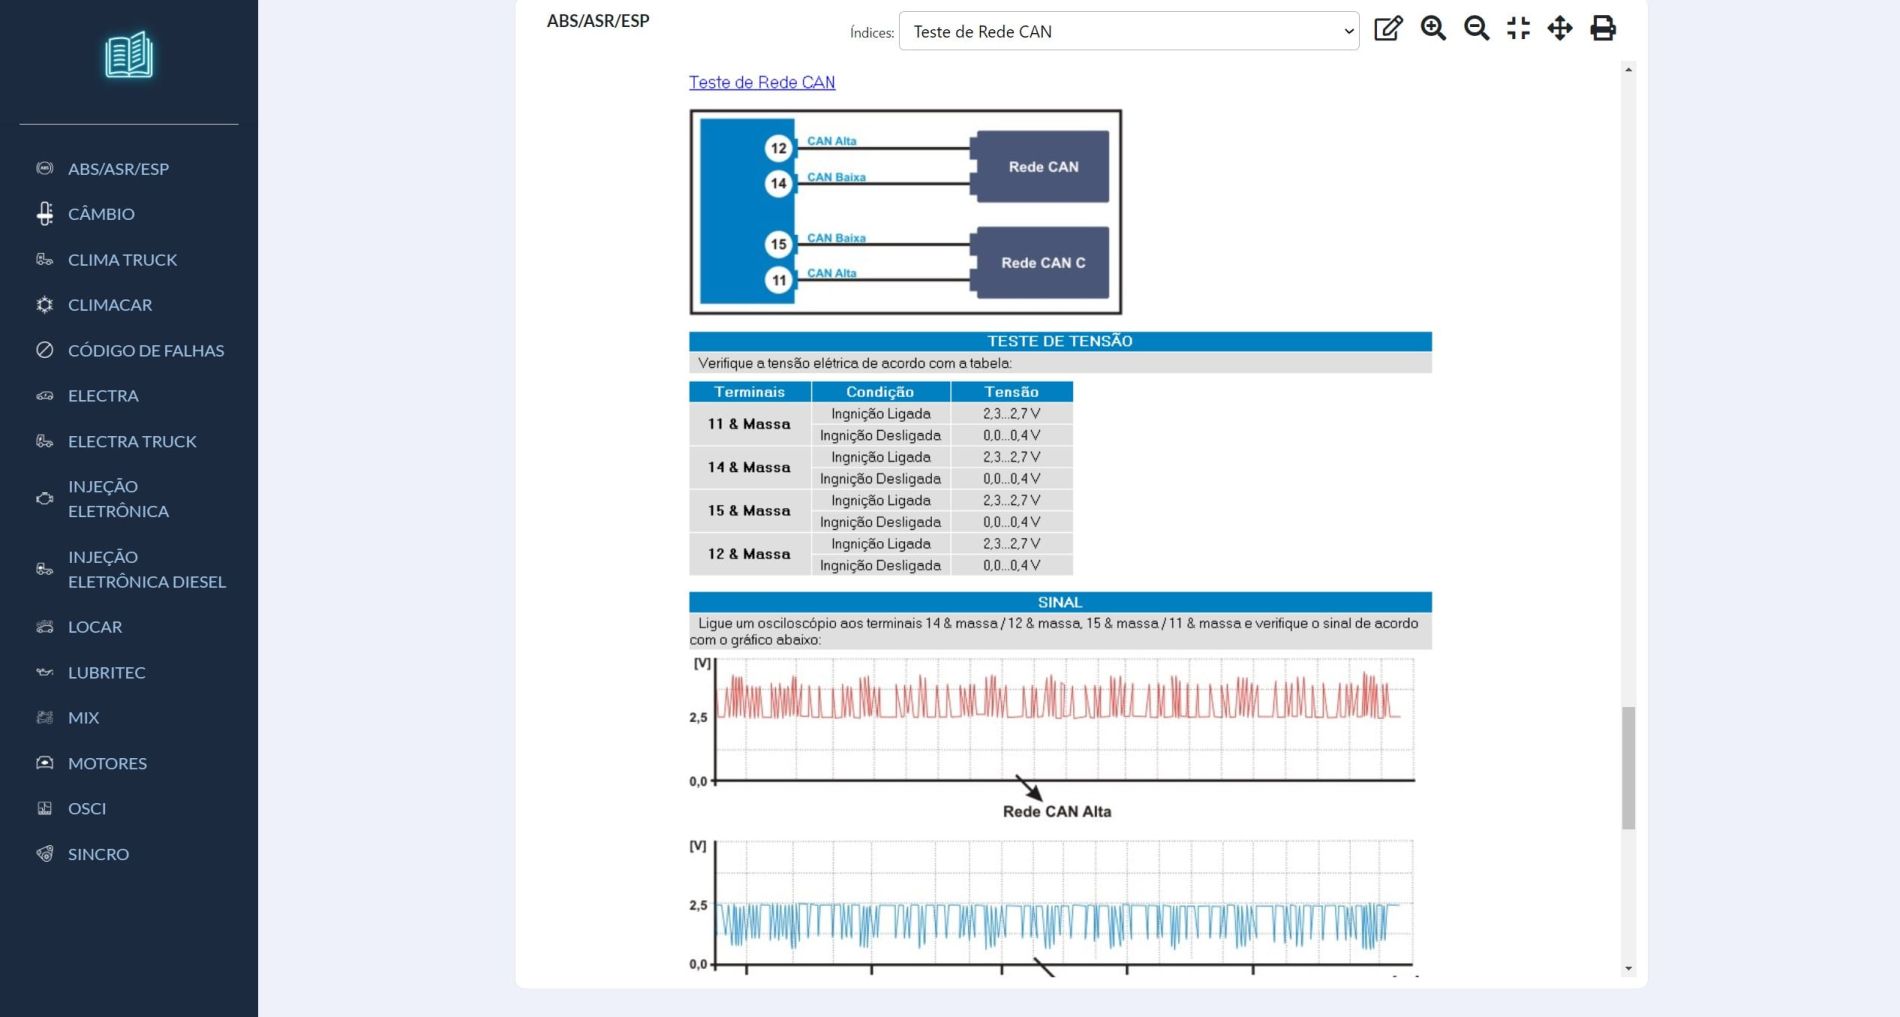Click the compress fit-to-screen icon
Screen dimensions: 1900x1017
[1518, 29]
